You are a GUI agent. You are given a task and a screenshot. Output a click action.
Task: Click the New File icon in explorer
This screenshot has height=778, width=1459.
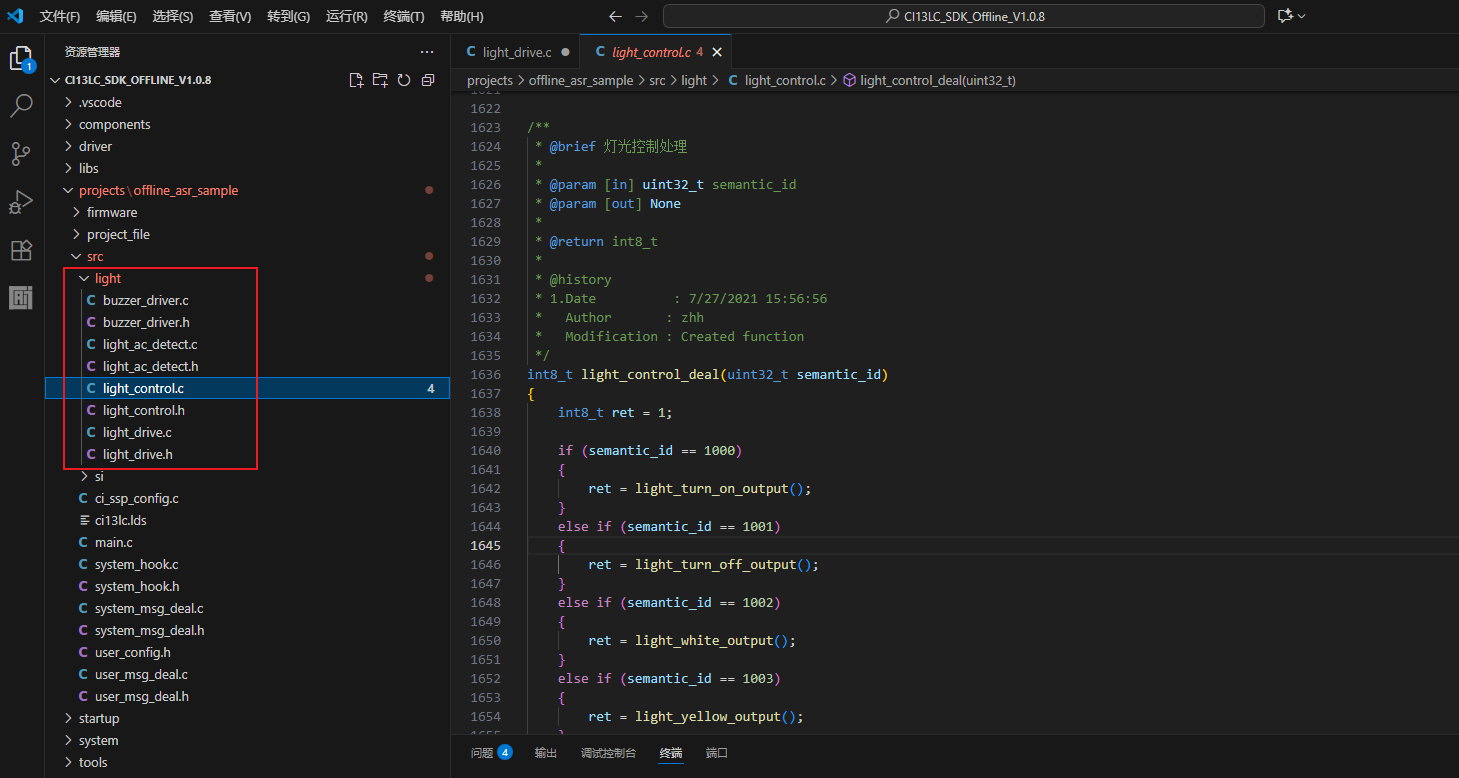click(356, 80)
